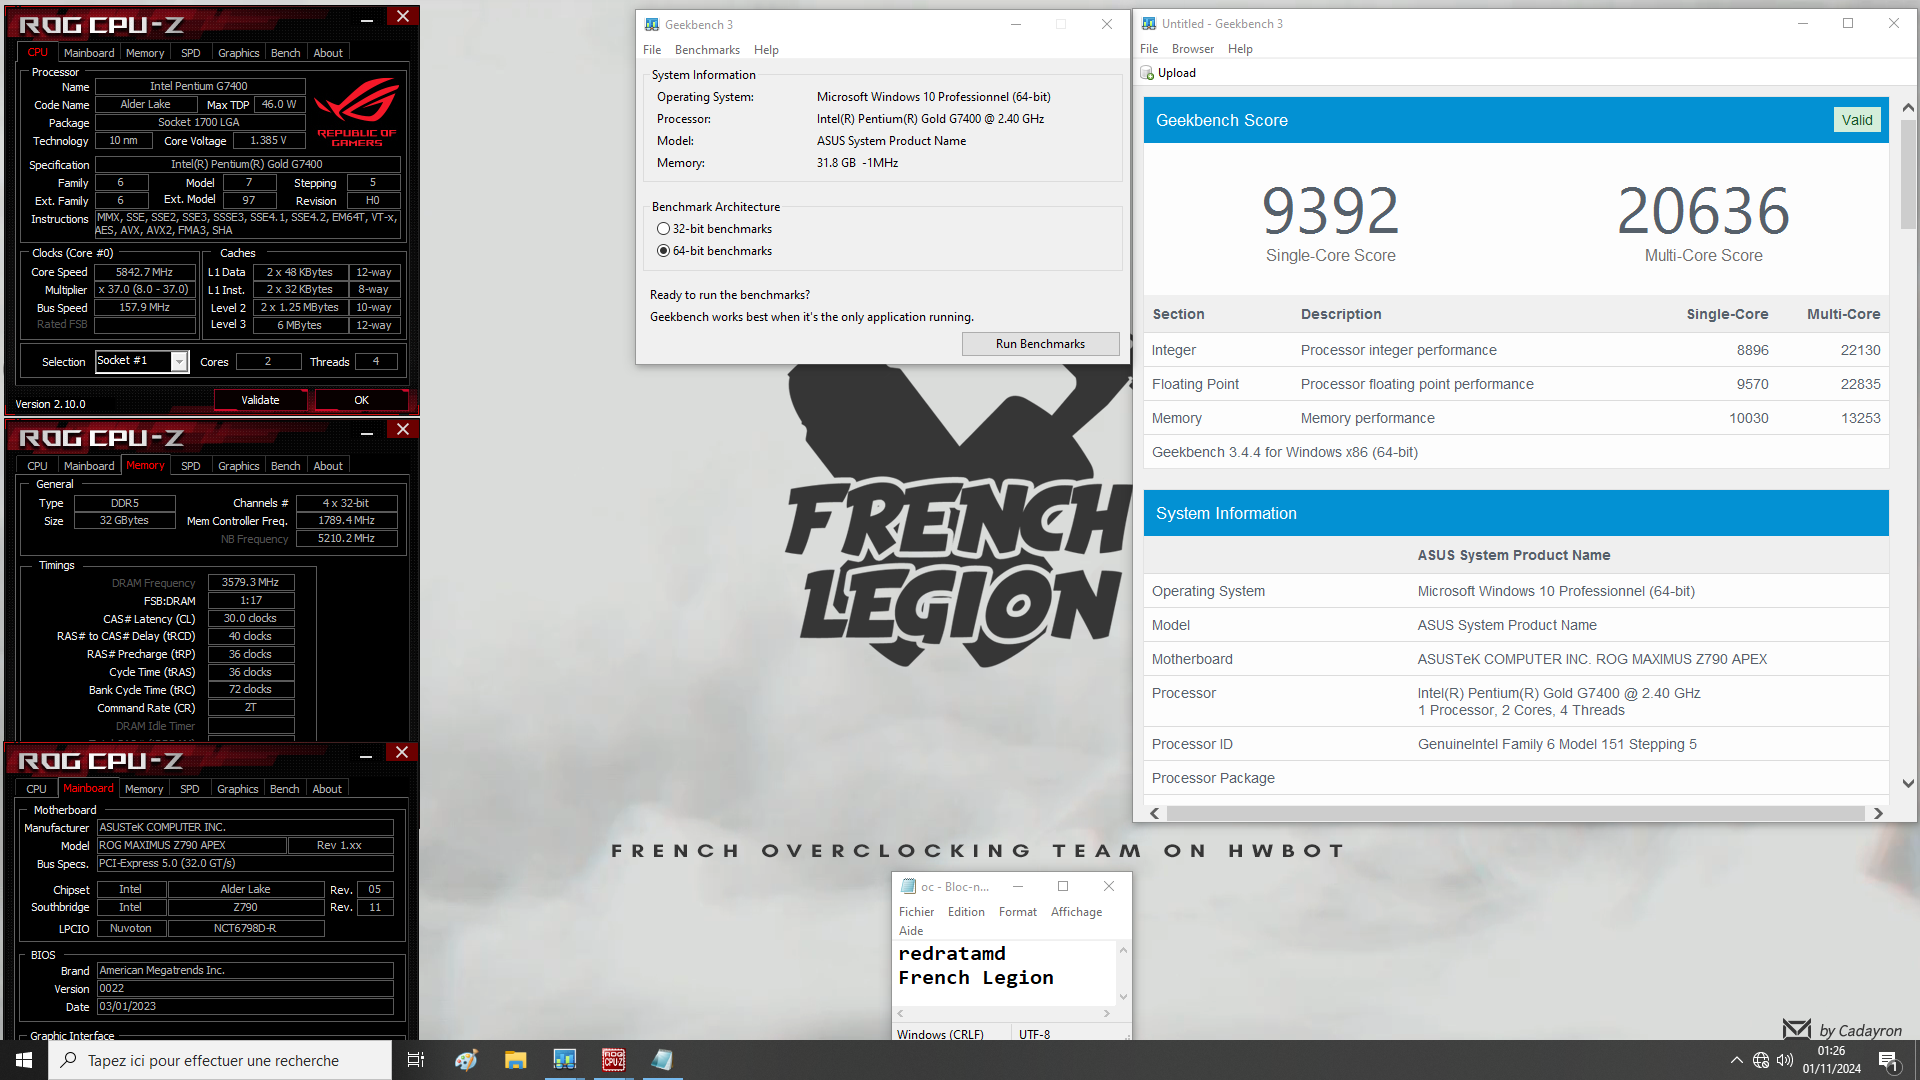The width and height of the screenshot is (1920, 1080).
Task: Minimize the top ROG CPU-Z window
Action: point(367,18)
